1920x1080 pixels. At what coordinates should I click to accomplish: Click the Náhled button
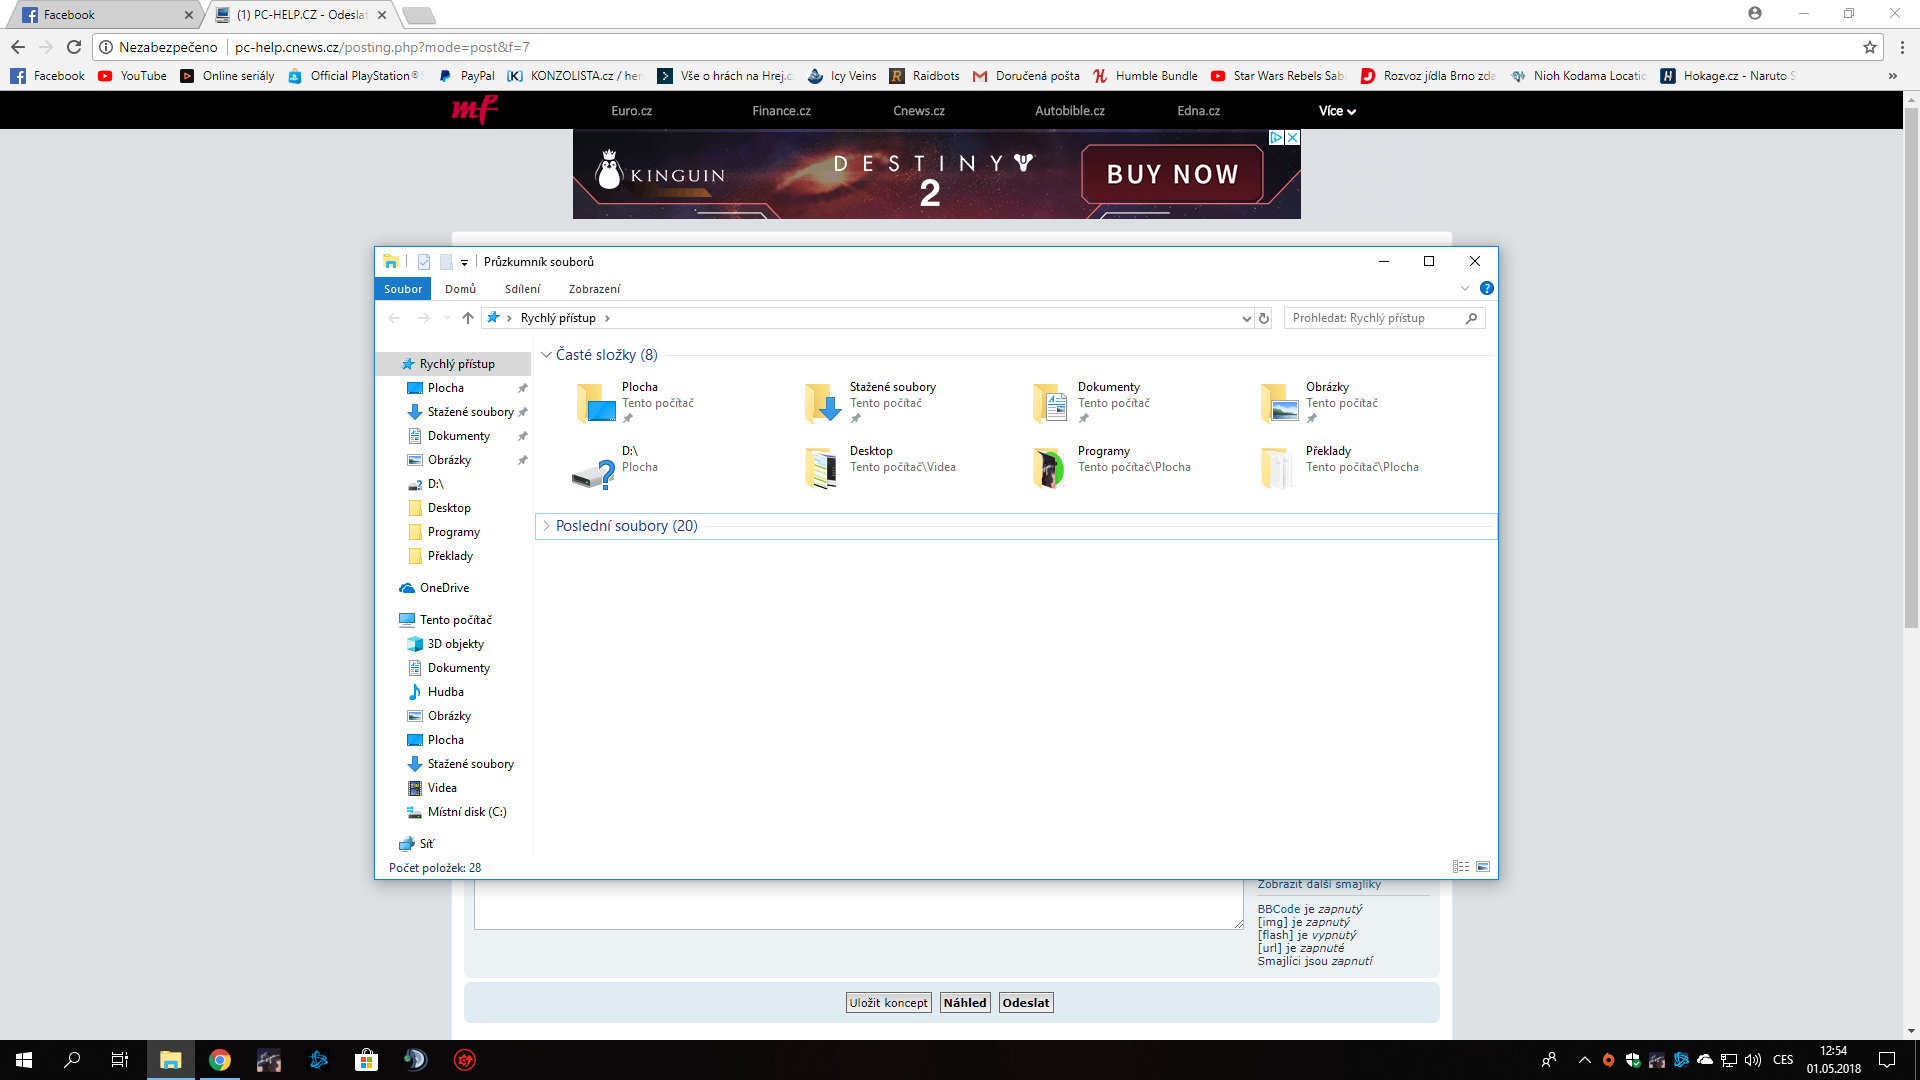click(x=964, y=1003)
